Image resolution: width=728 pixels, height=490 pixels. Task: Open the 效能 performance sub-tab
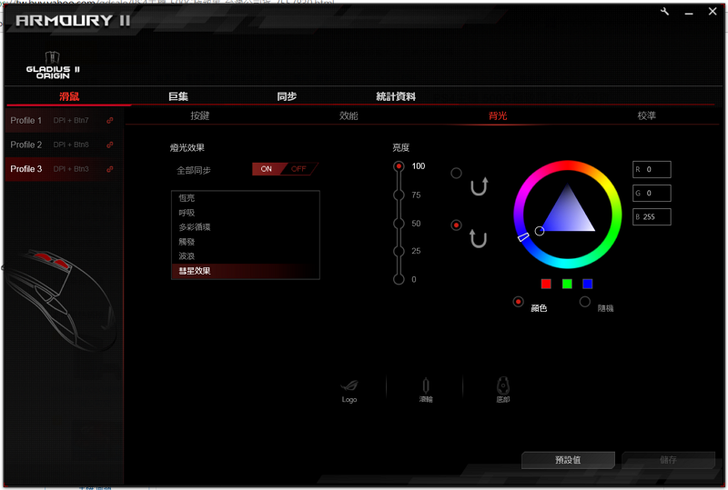click(349, 116)
